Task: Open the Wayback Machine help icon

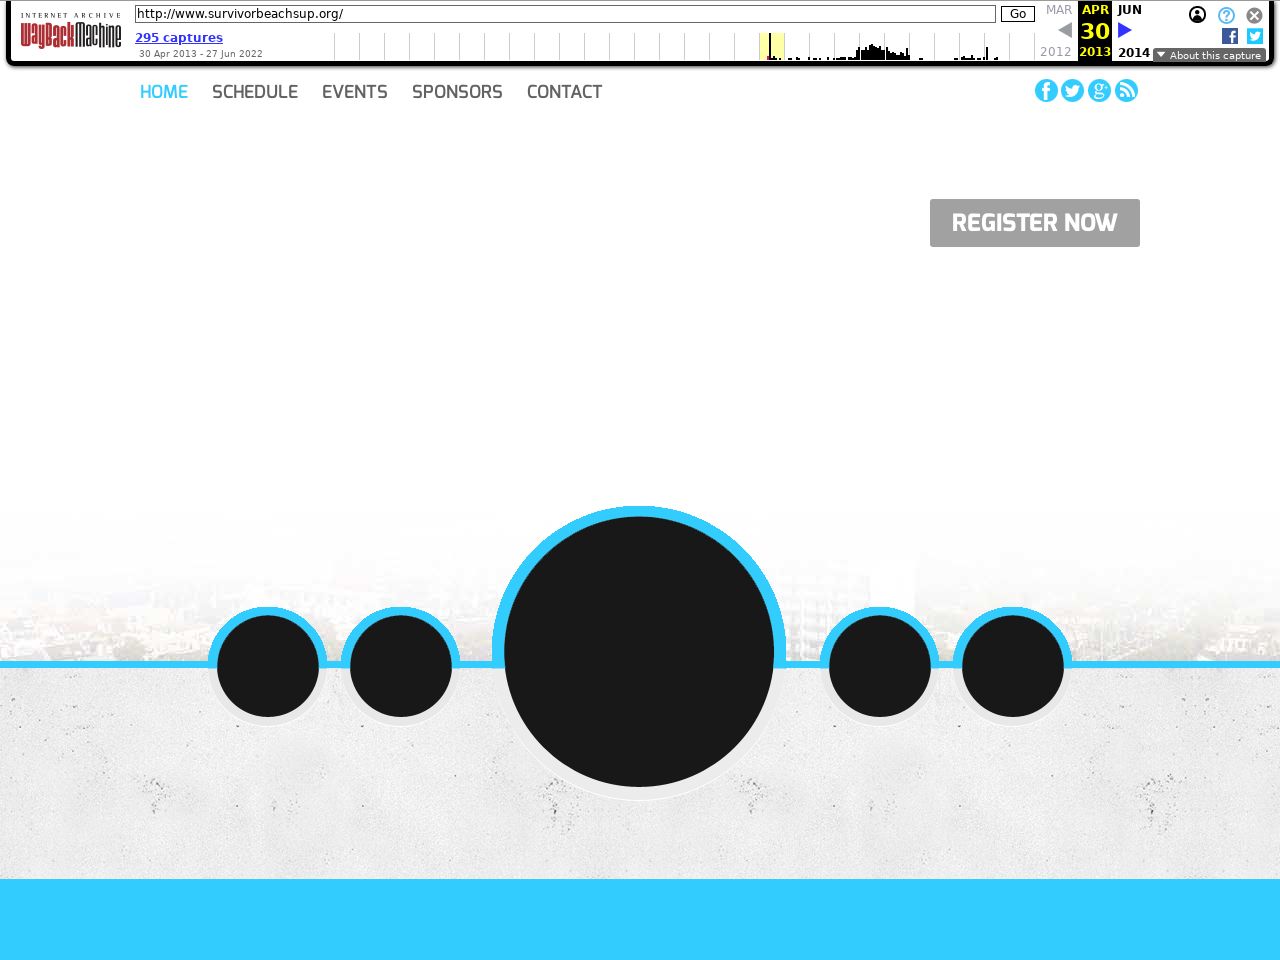Action: pos(1226,15)
